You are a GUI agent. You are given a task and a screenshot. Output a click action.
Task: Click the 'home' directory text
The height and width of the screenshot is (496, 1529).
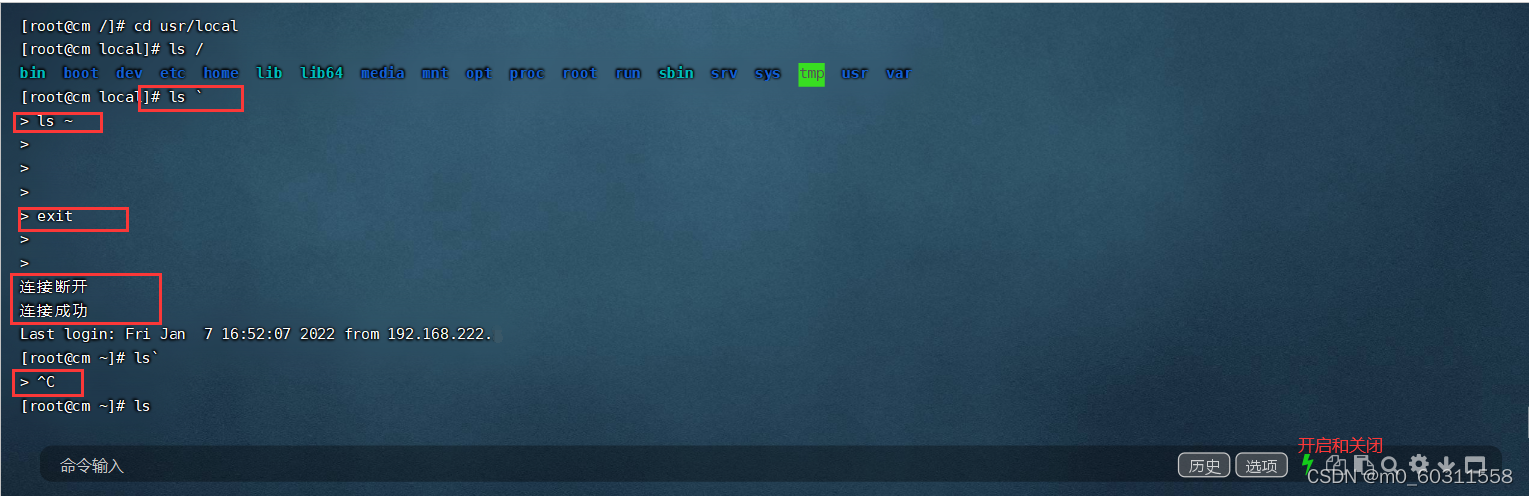tap(221, 73)
